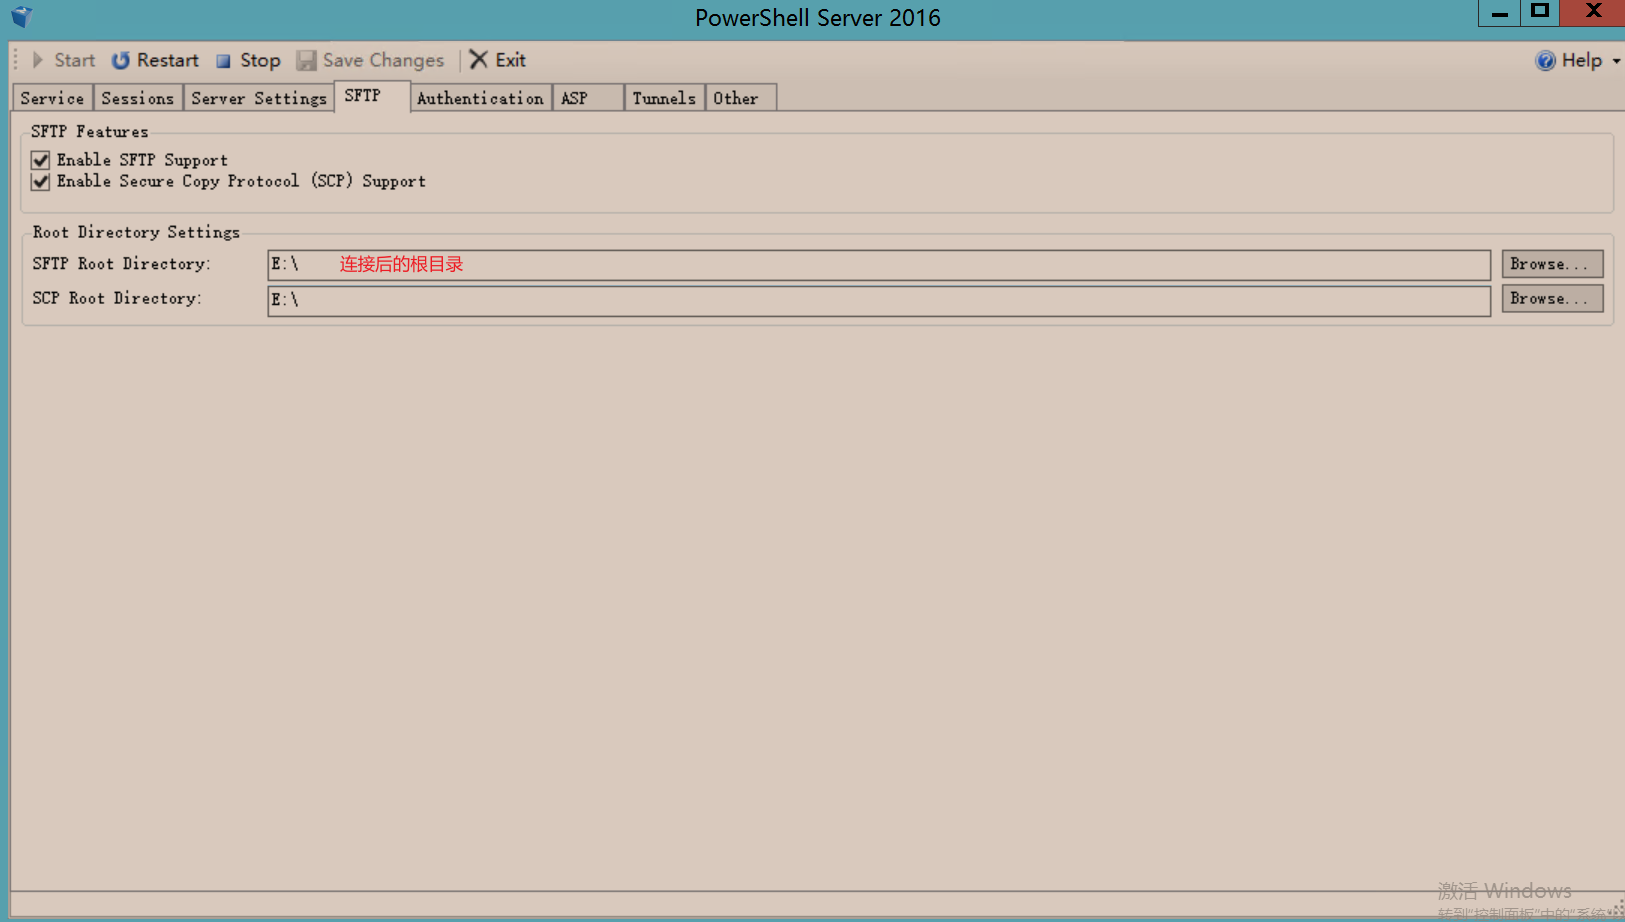Close the PowerShell Server window
The image size is (1625, 922).
[1593, 12]
